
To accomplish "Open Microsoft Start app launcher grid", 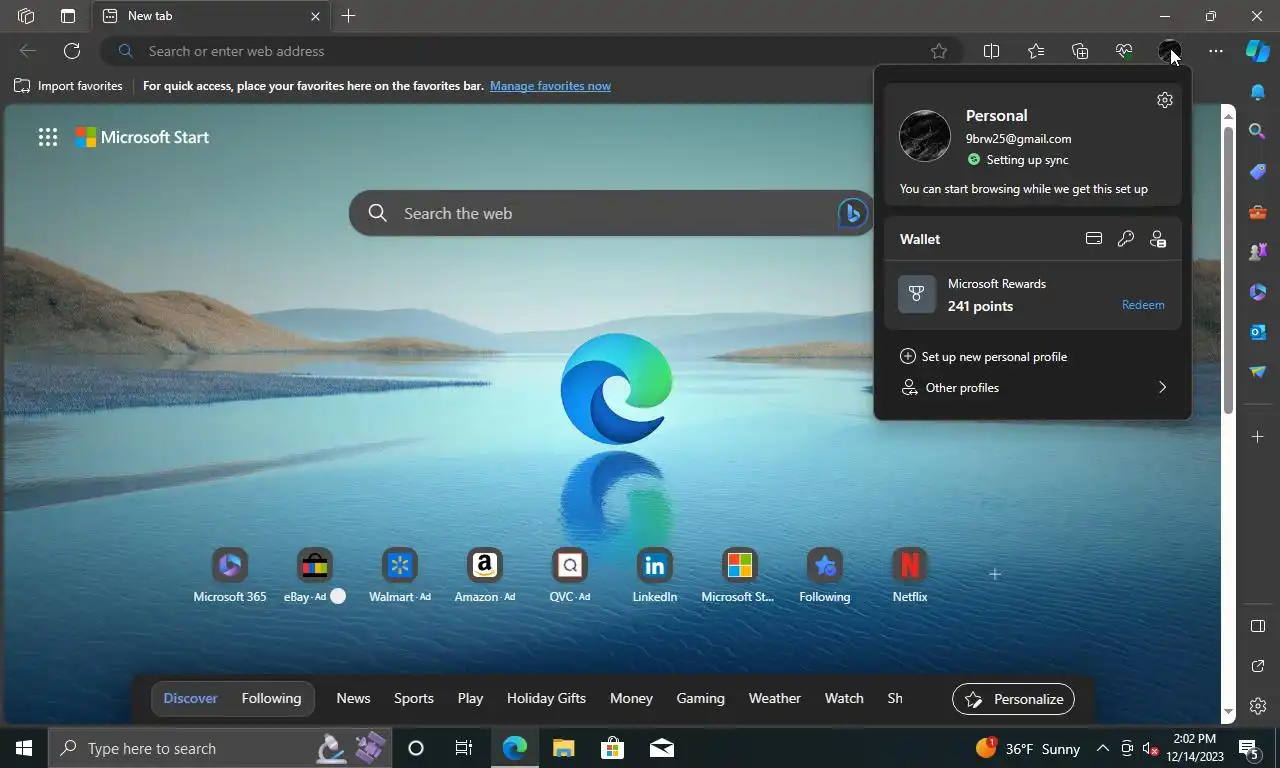I will [x=48, y=138].
